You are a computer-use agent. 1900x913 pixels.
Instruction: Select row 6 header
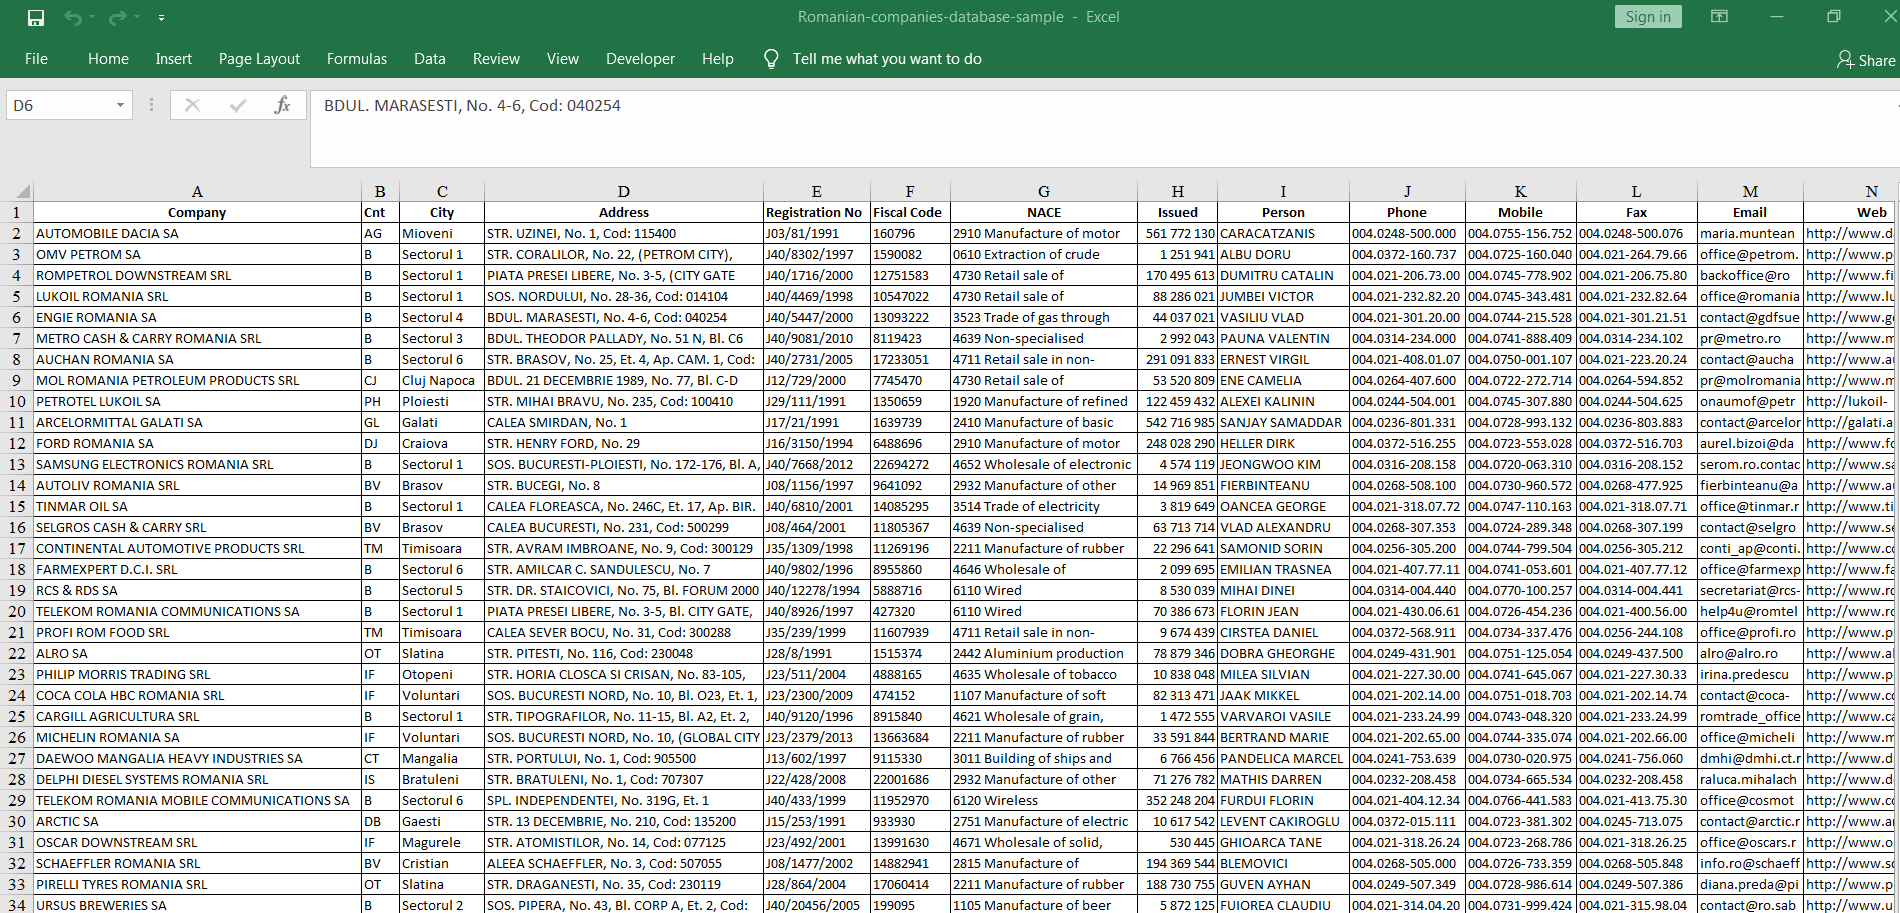17,317
